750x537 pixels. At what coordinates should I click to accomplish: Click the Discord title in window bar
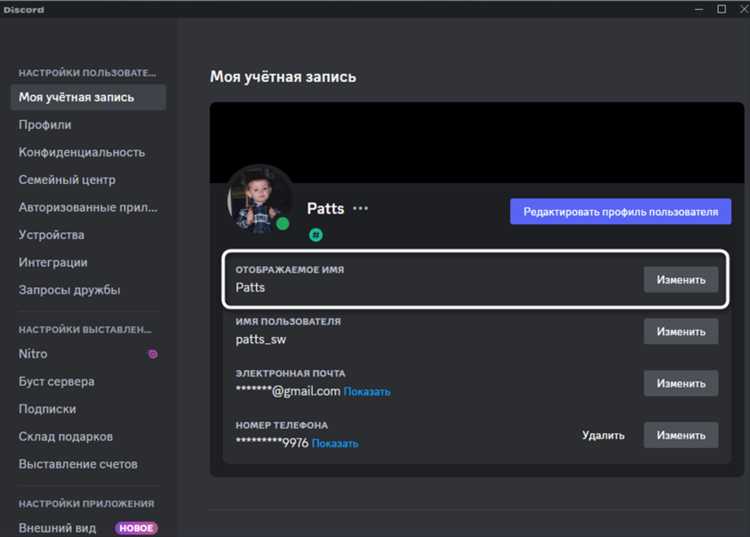[23, 10]
